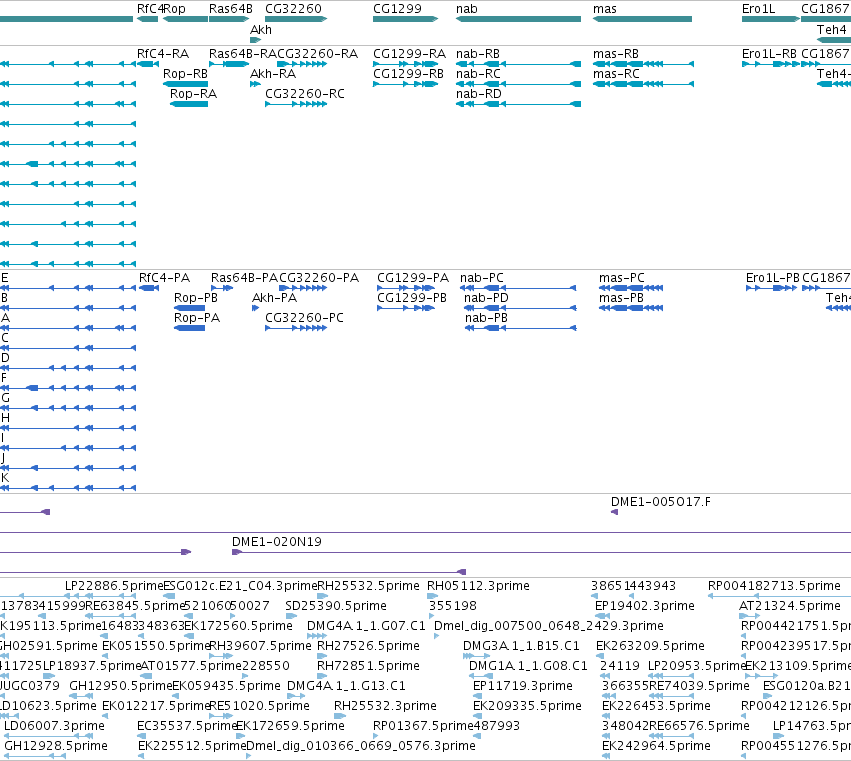851x761 pixels.
Task: Select the nab-PD protein glyph
Action: [x=521, y=308]
